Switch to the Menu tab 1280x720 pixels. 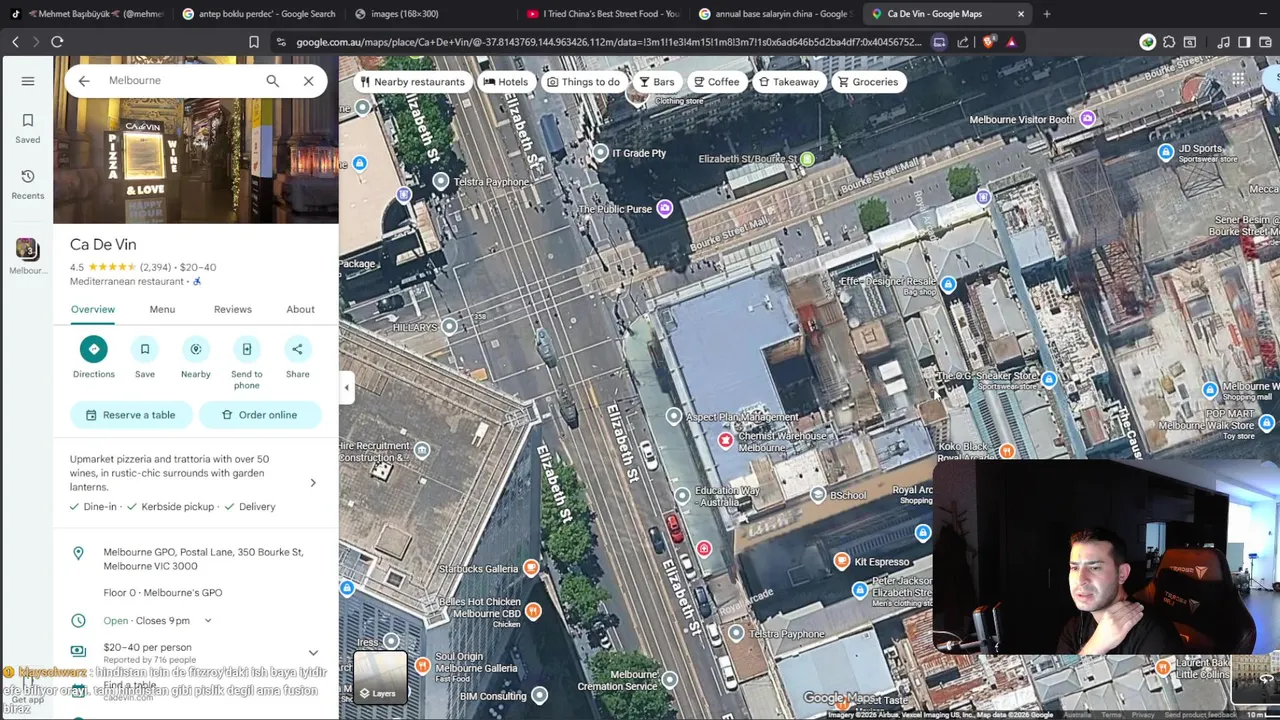tap(162, 309)
